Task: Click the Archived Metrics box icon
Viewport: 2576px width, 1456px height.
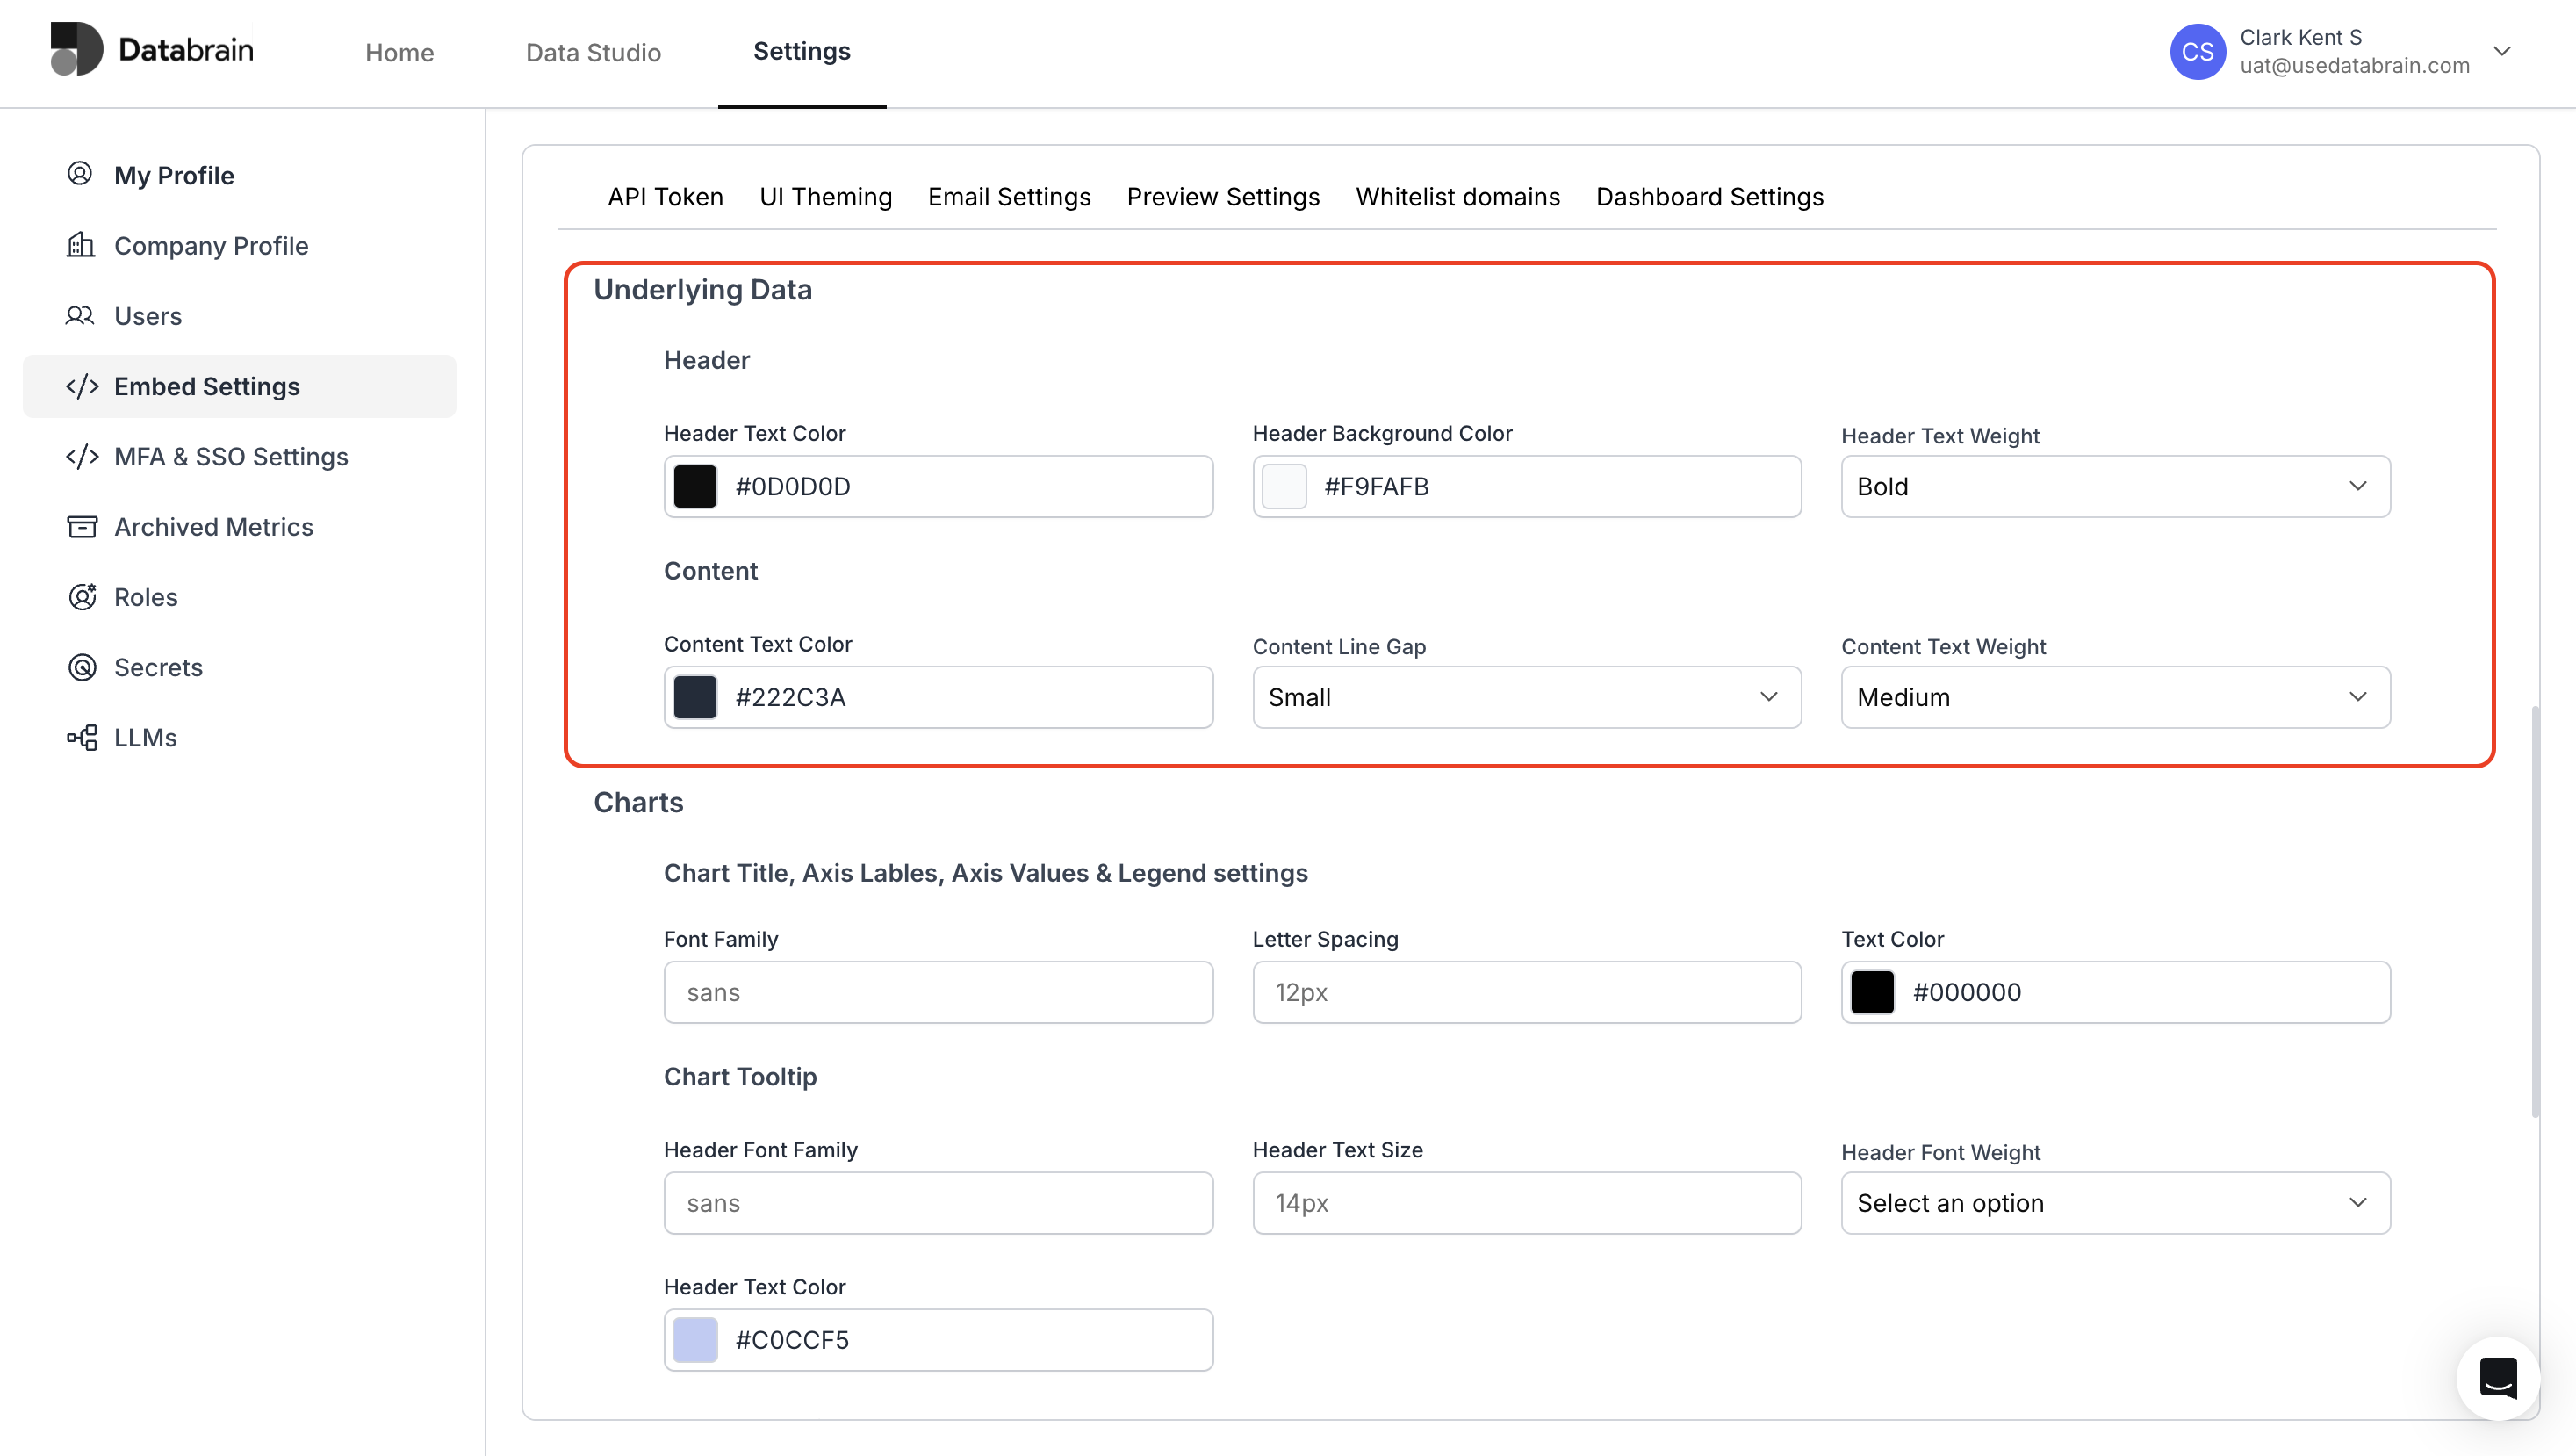Action: [x=82, y=526]
